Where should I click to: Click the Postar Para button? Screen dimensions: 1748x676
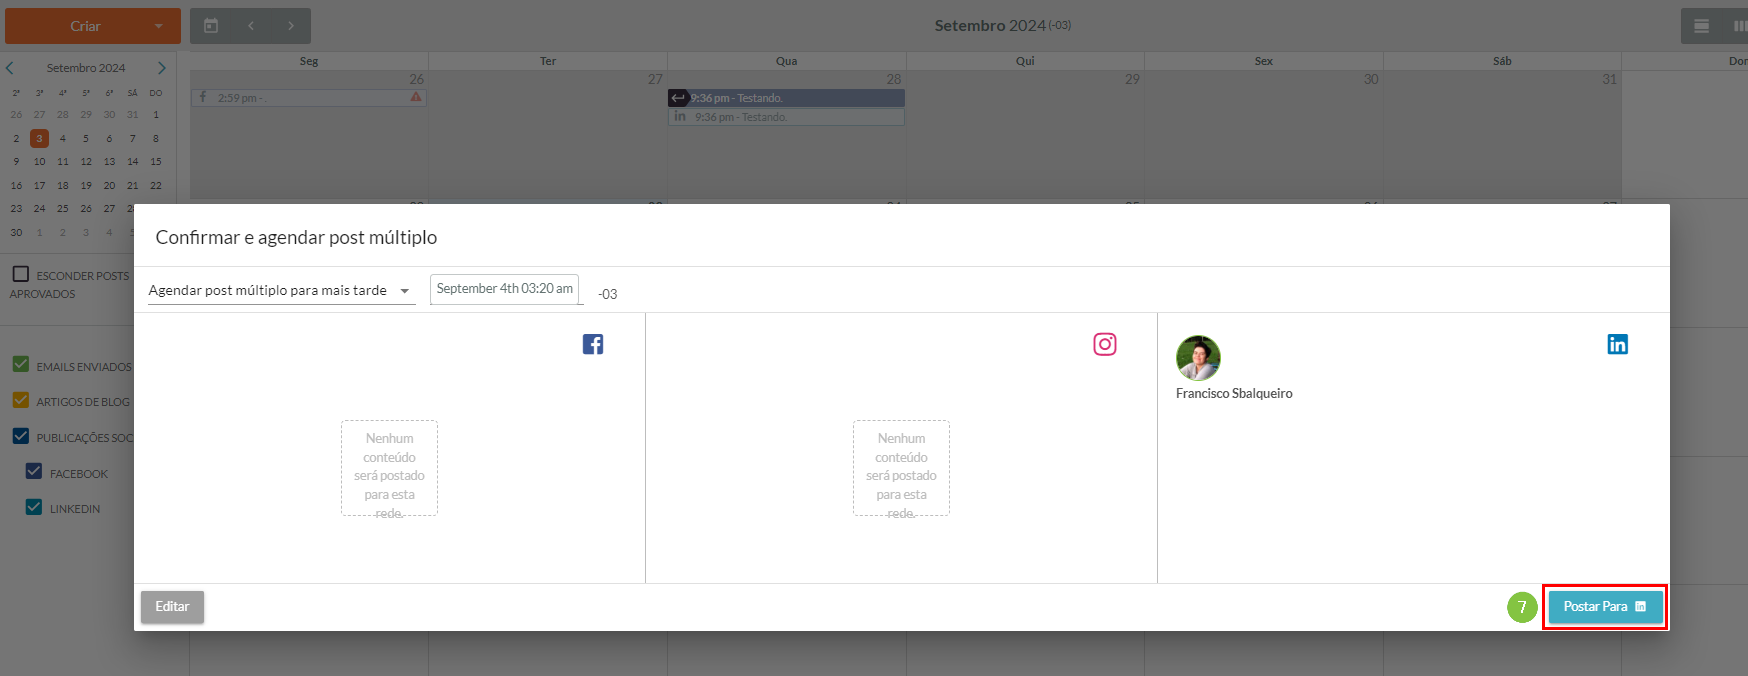(1605, 607)
